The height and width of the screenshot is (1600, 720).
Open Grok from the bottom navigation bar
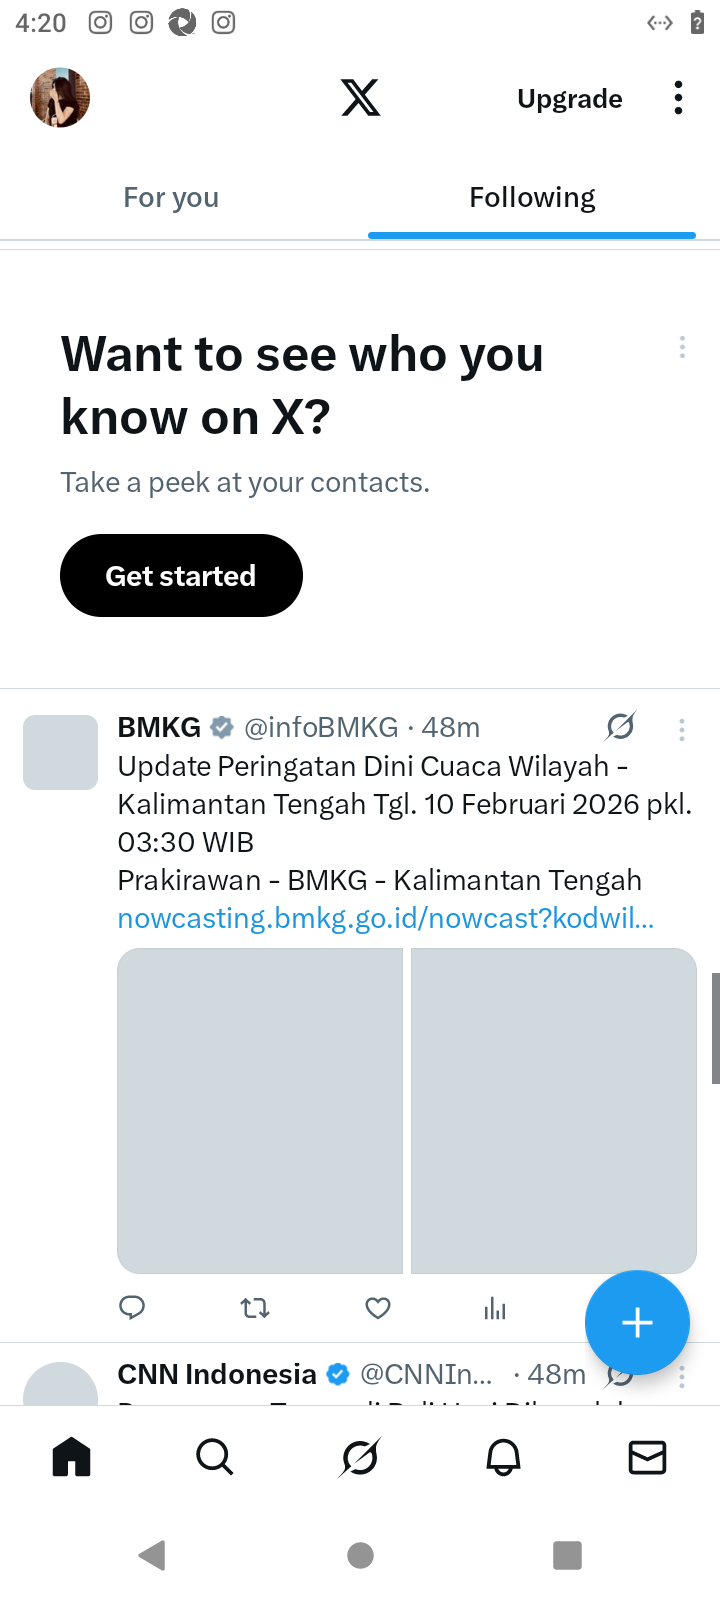[359, 1457]
